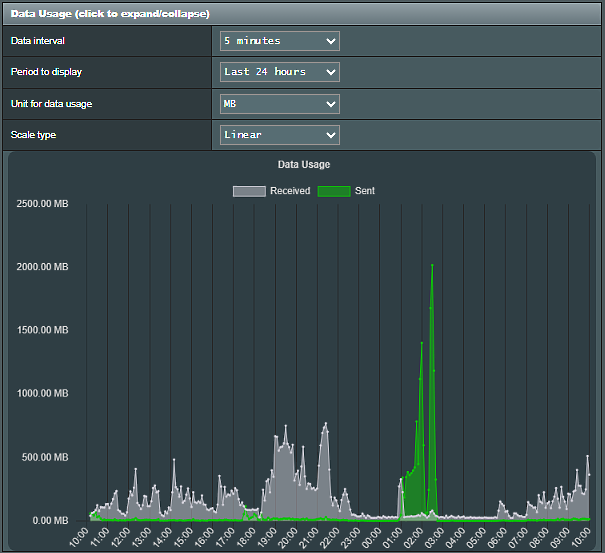Click the chevron arrow on Linear selector
Viewport: 605px width, 553px height.
tap(331, 135)
